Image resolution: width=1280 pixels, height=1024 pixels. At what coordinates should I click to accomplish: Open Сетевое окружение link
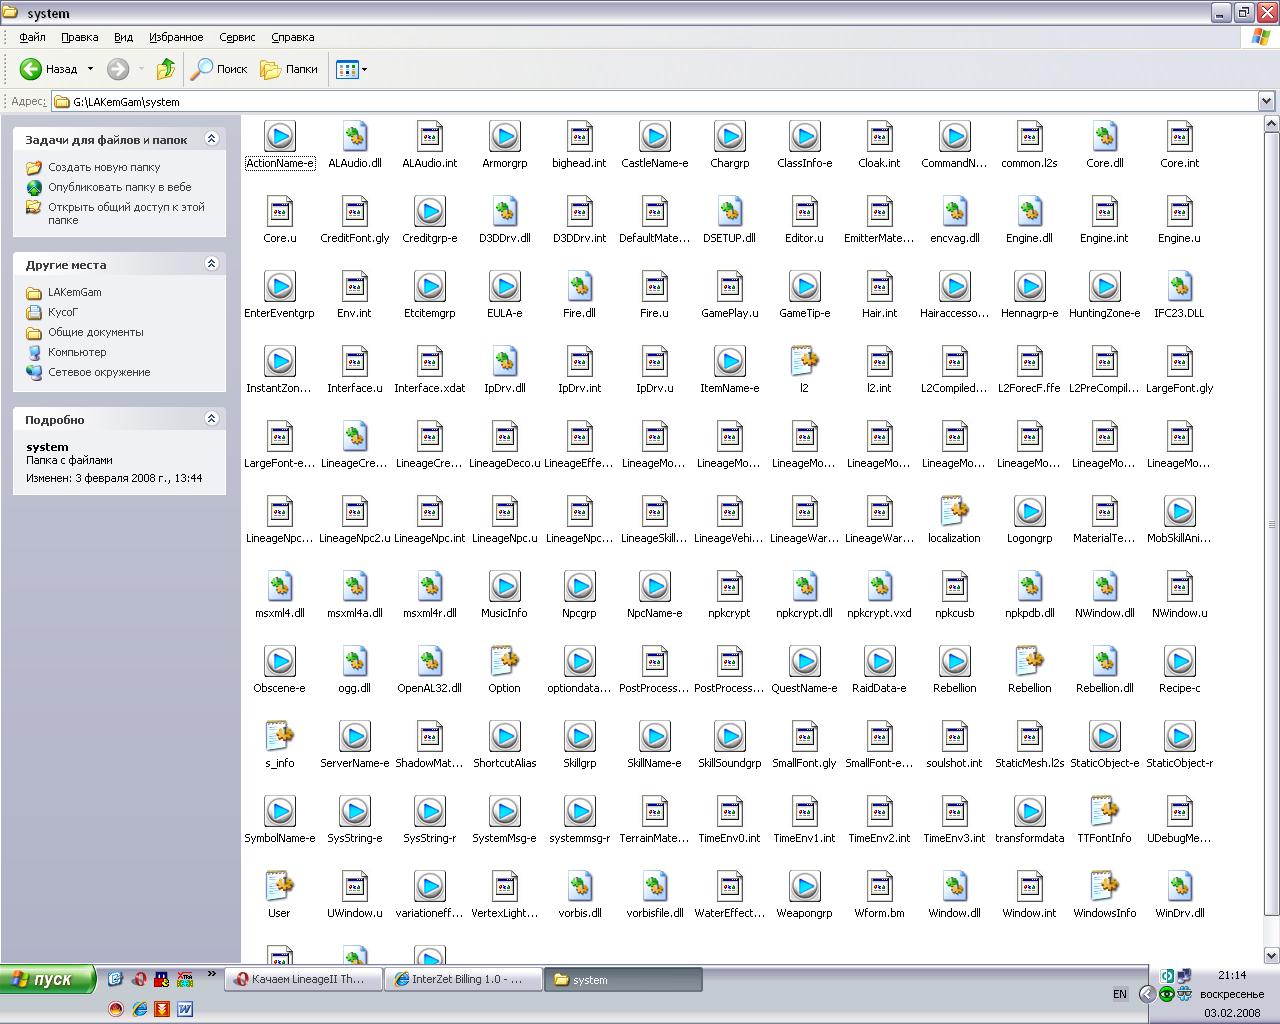click(99, 372)
